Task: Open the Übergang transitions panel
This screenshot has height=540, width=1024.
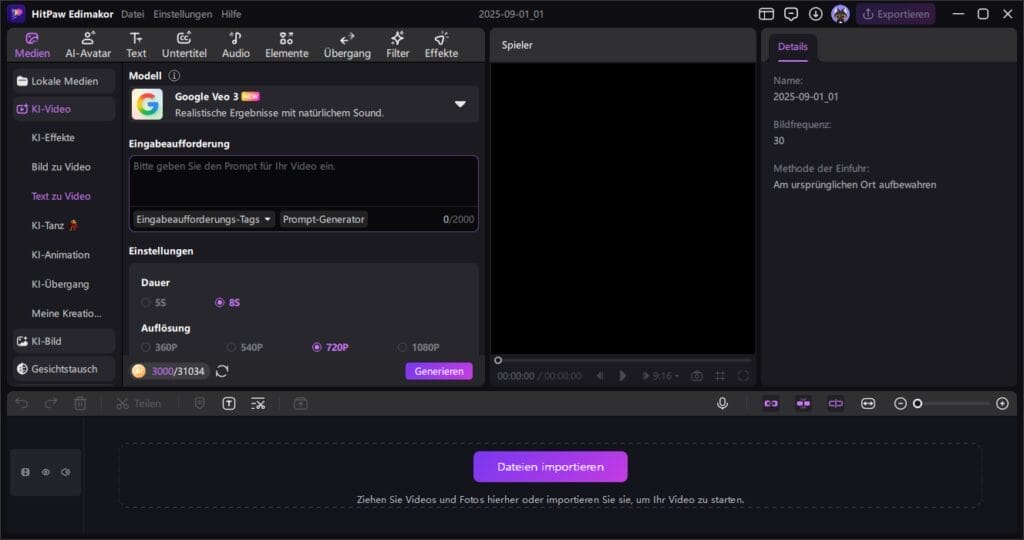Action: click(347, 44)
